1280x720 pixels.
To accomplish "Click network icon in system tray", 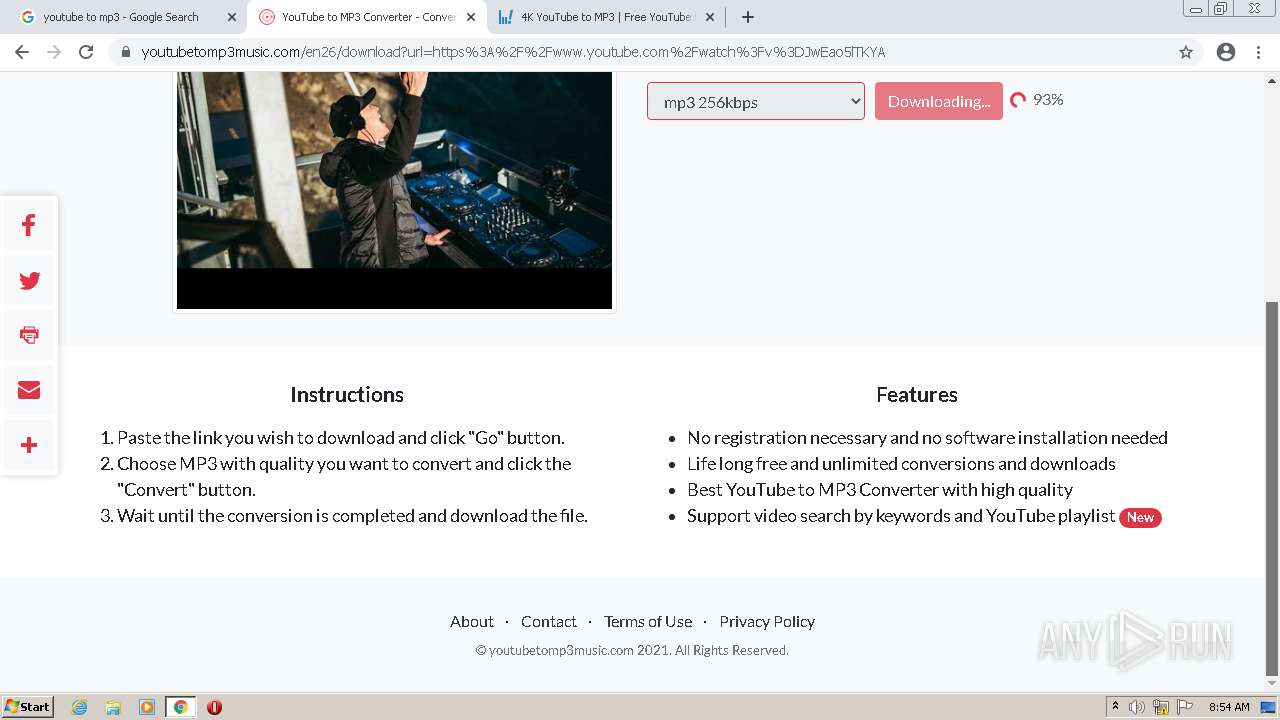I will [x=1161, y=707].
